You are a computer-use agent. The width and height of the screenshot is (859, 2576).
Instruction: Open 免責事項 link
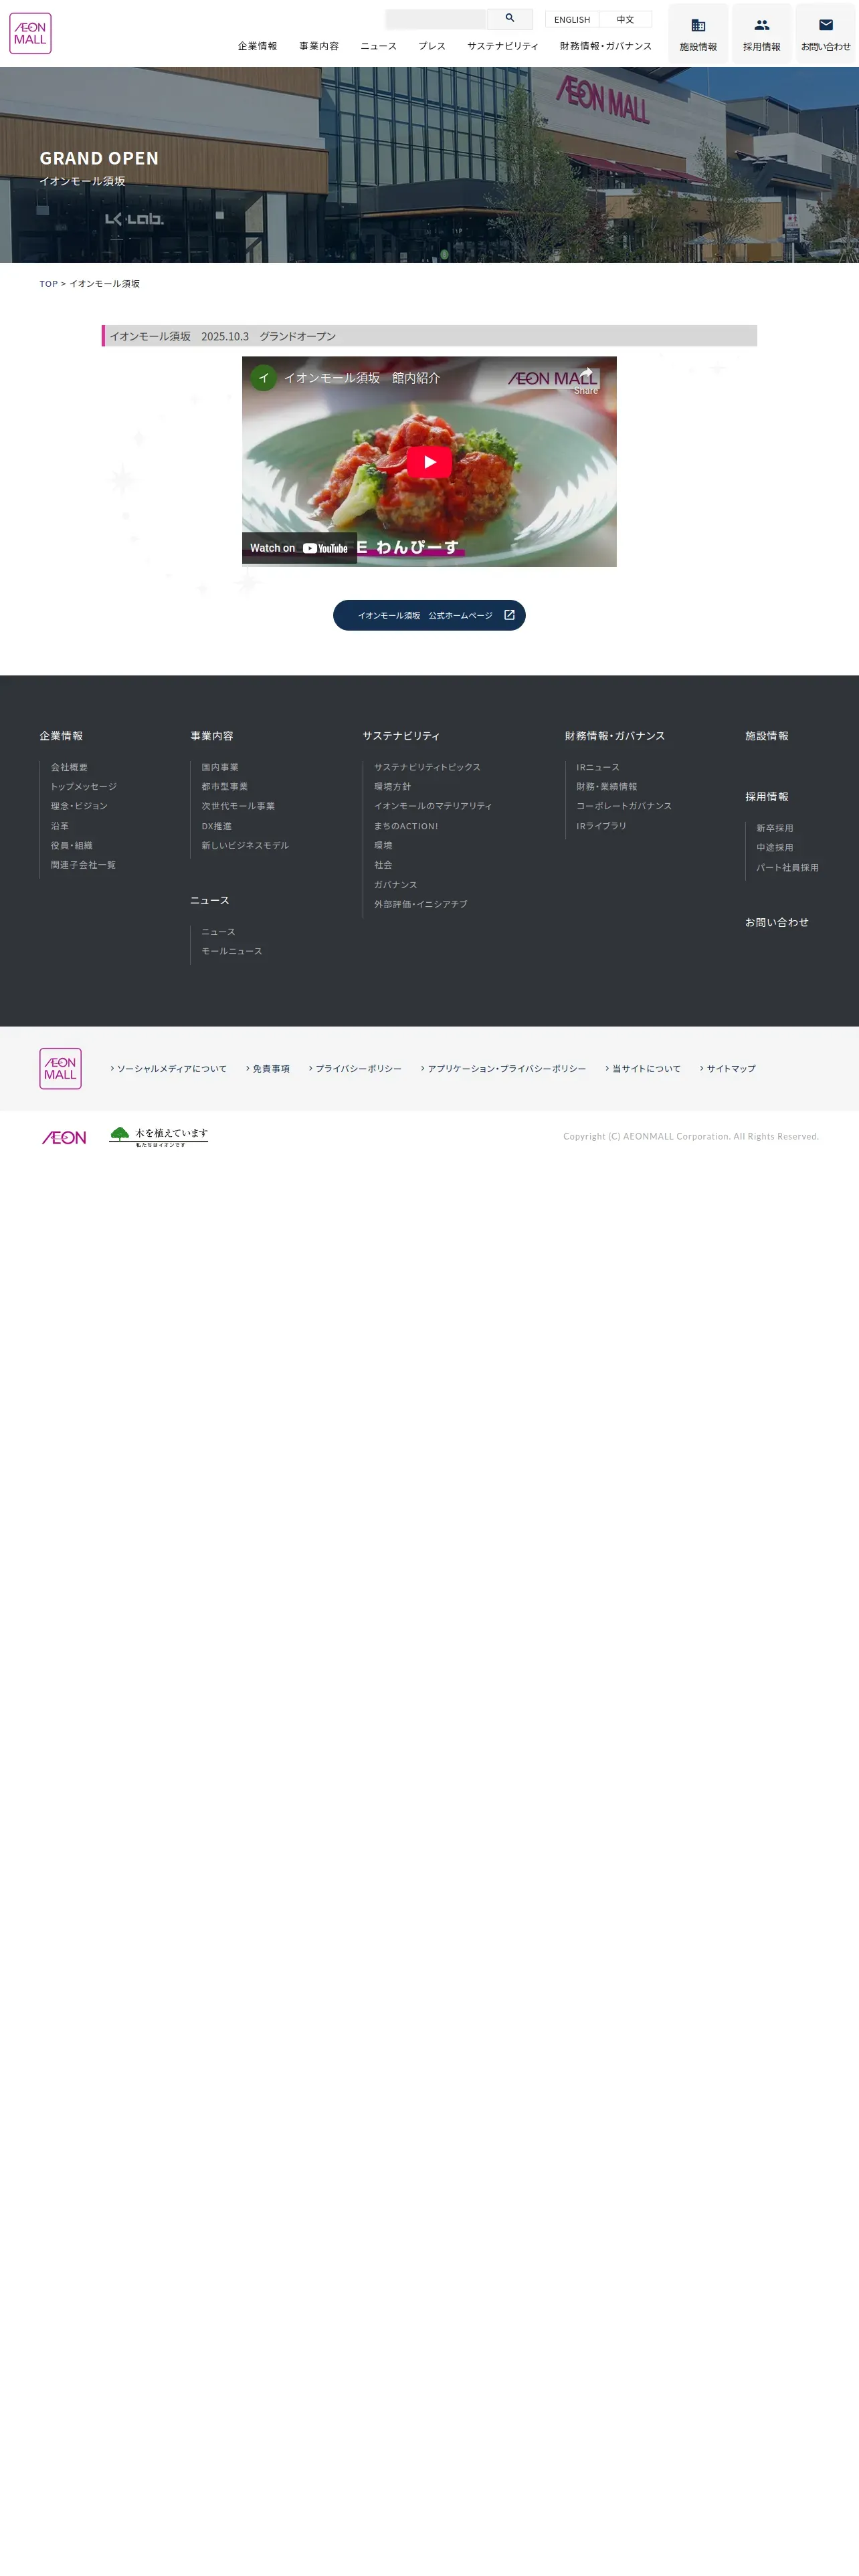(x=268, y=1069)
